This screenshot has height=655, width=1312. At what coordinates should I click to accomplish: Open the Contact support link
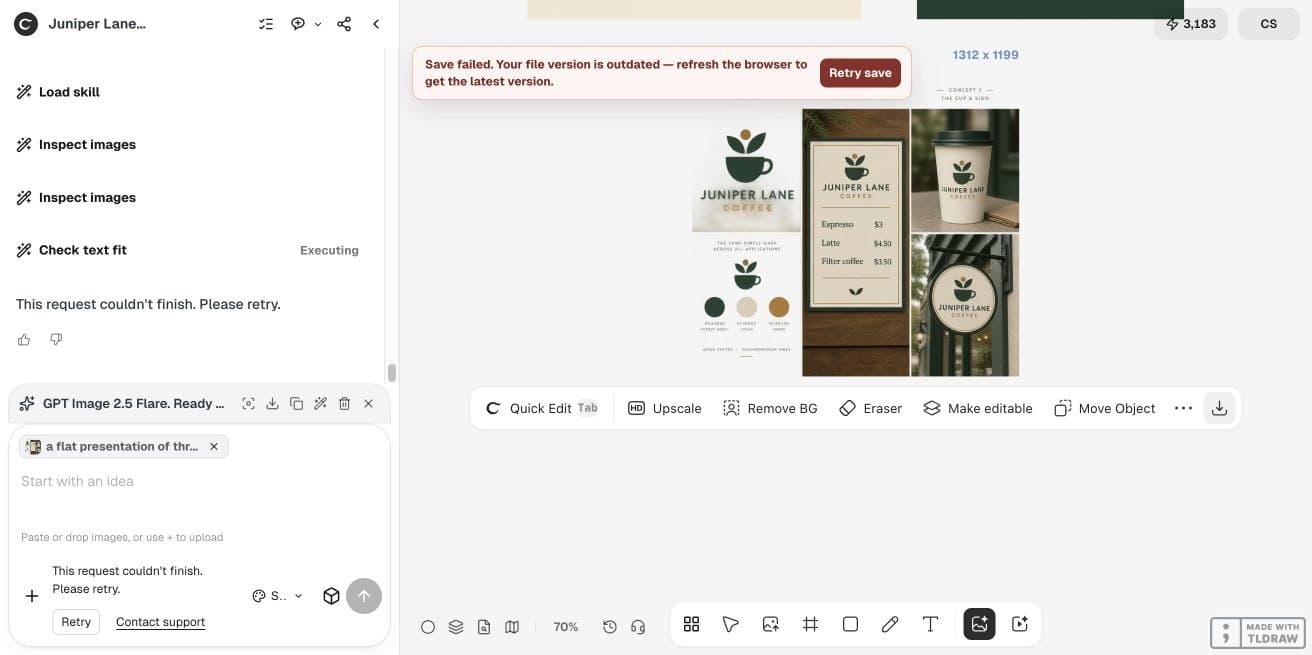tap(160, 622)
